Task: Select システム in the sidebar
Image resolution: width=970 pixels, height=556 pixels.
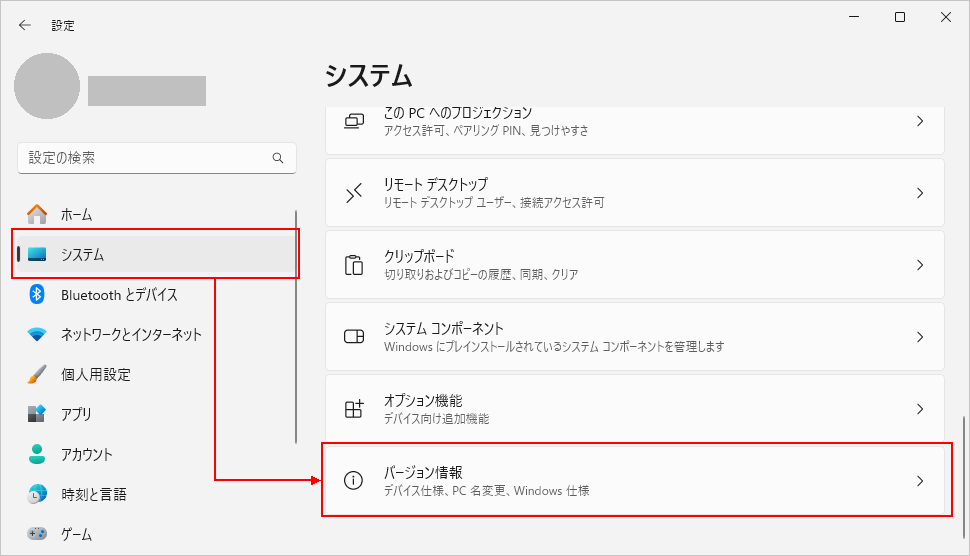Action: (x=156, y=254)
